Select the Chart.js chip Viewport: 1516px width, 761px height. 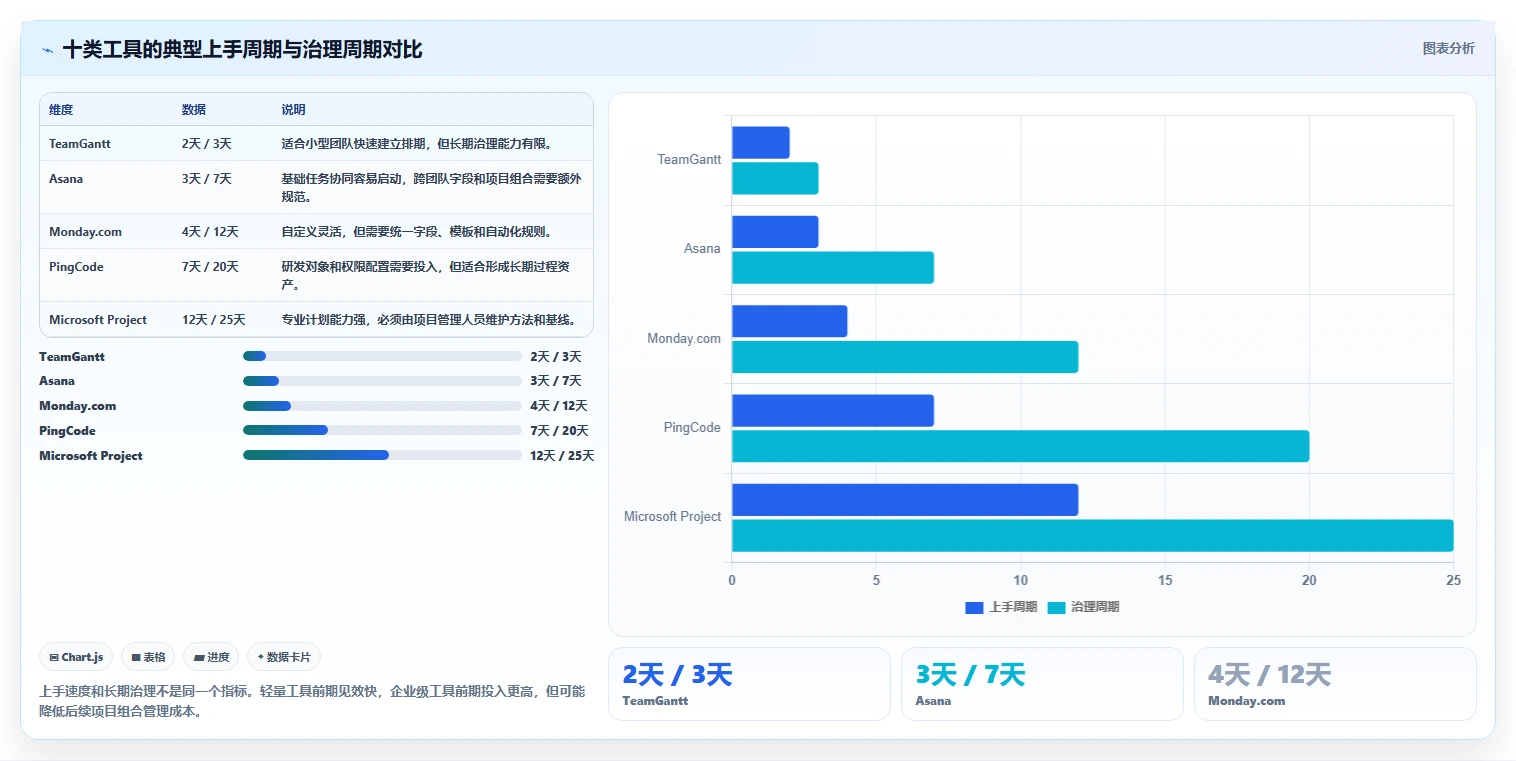click(76, 657)
